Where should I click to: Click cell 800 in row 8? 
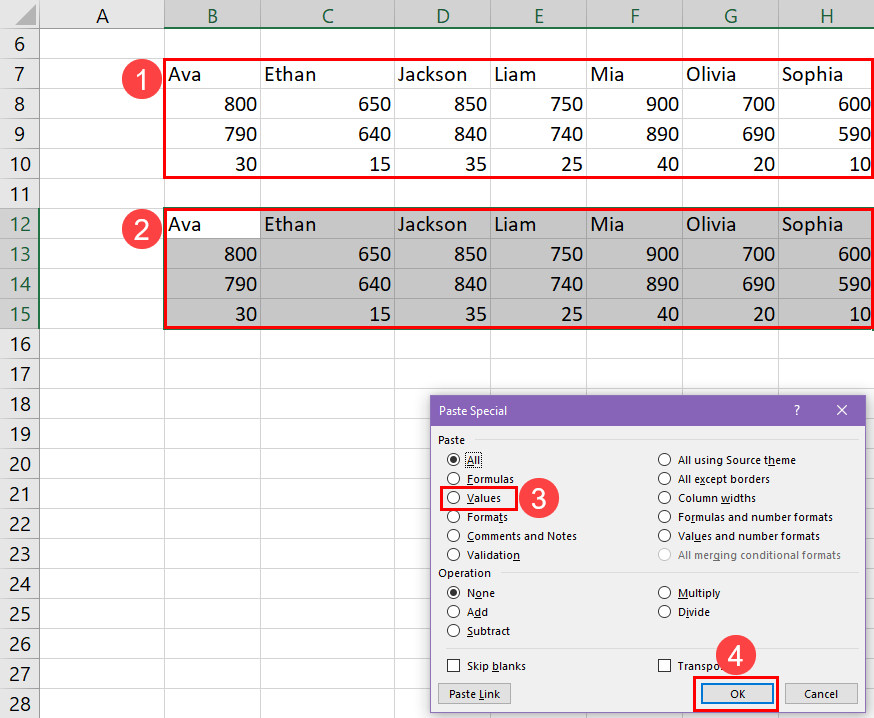coord(212,104)
